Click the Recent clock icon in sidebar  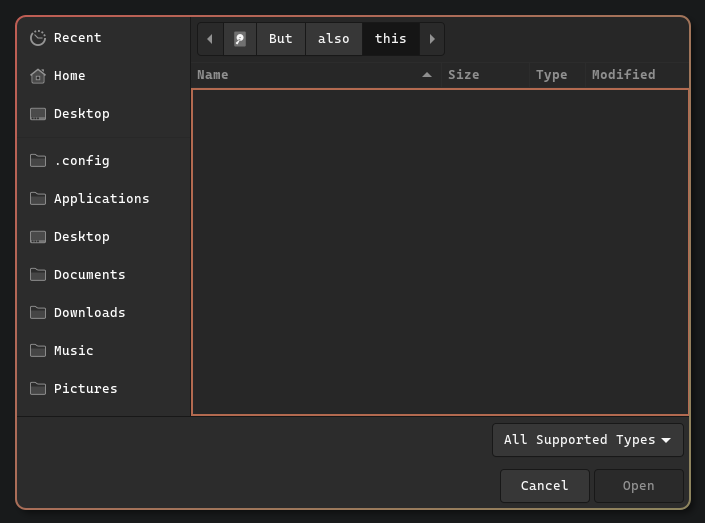coord(38,38)
